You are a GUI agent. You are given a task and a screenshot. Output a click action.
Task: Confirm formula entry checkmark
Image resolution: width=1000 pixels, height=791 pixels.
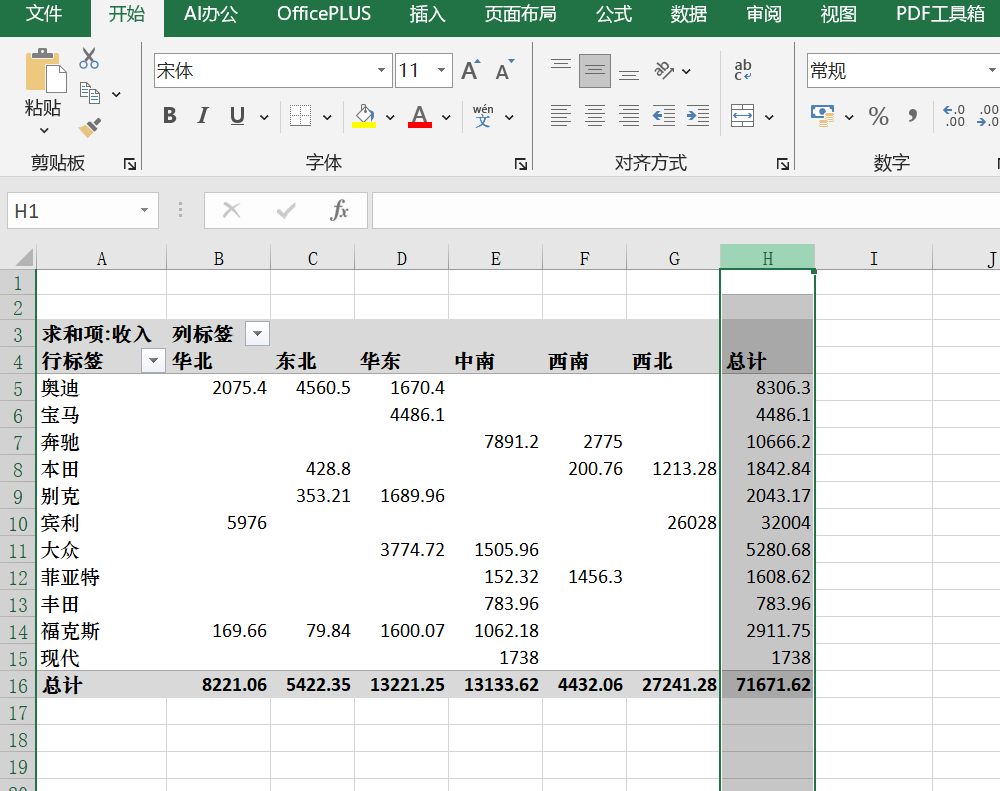tap(286, 210)
